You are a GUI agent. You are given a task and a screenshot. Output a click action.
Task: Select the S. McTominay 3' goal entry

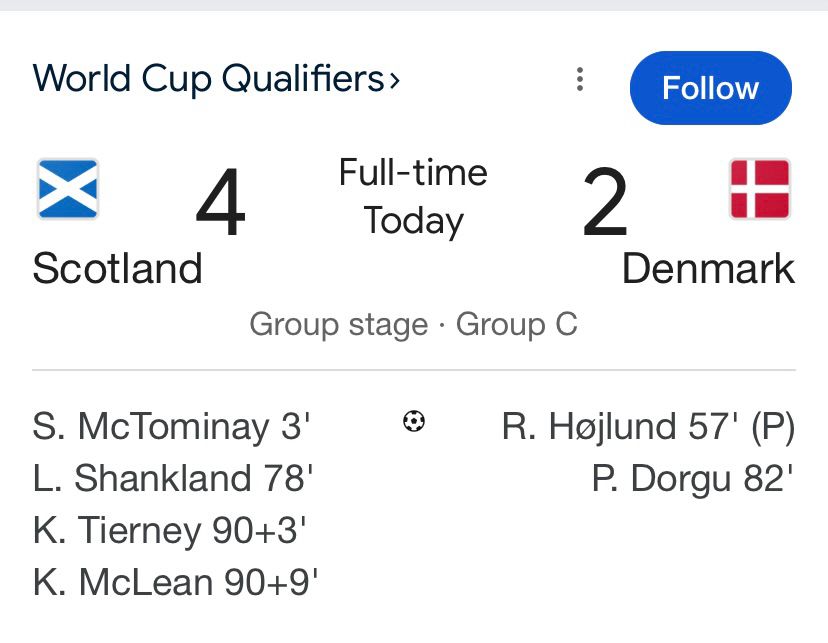point(172,428)
